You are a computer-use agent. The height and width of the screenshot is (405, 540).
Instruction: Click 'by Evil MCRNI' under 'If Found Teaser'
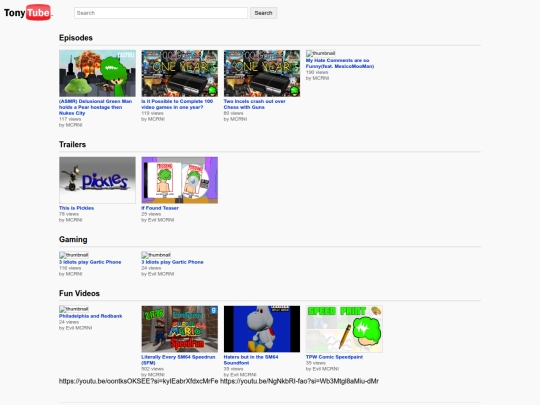point(158,220)
